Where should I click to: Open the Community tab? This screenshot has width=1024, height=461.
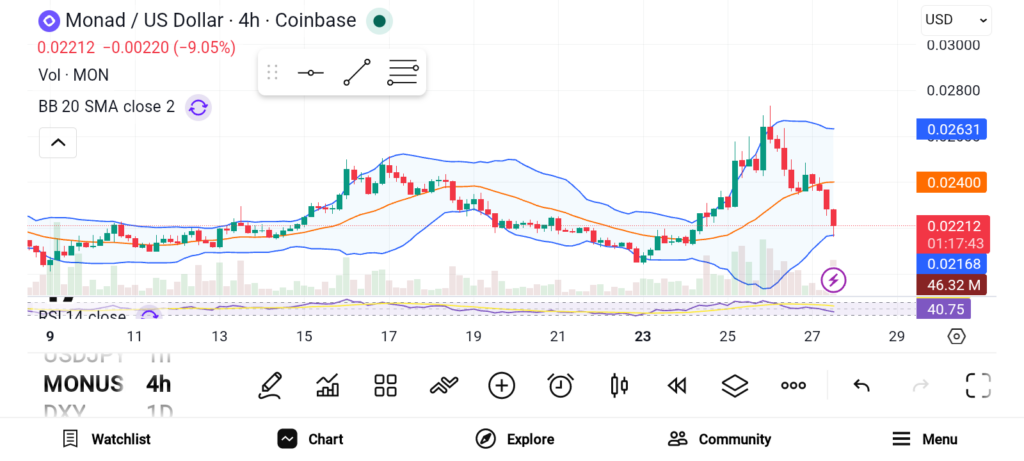pos(720,439)
